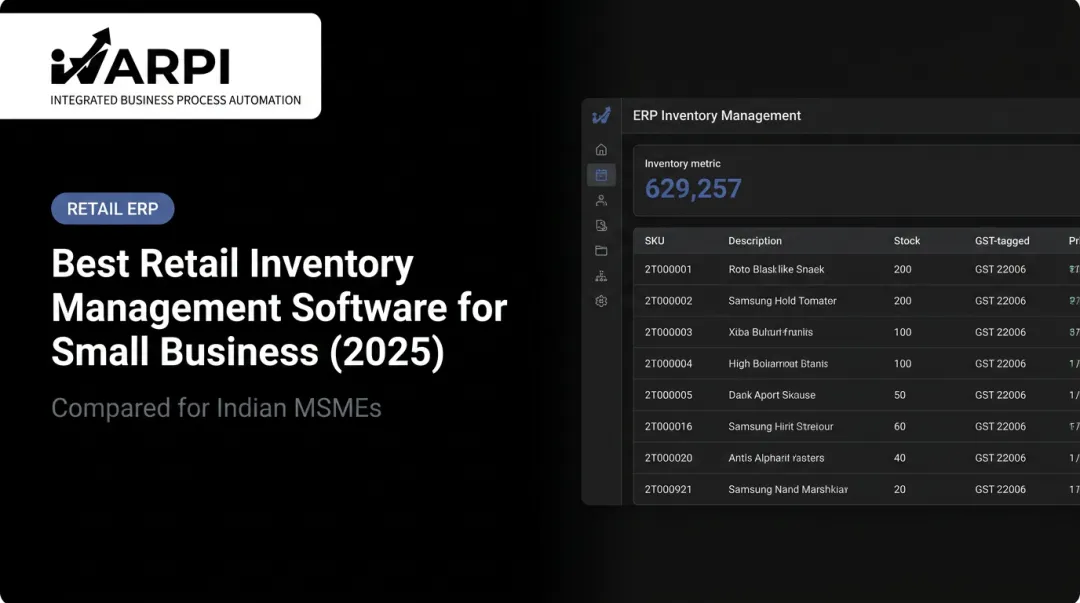This screenshot has height=603, width=1080.
Task: Click the ARPI logo banner
Action: point(160,66)
